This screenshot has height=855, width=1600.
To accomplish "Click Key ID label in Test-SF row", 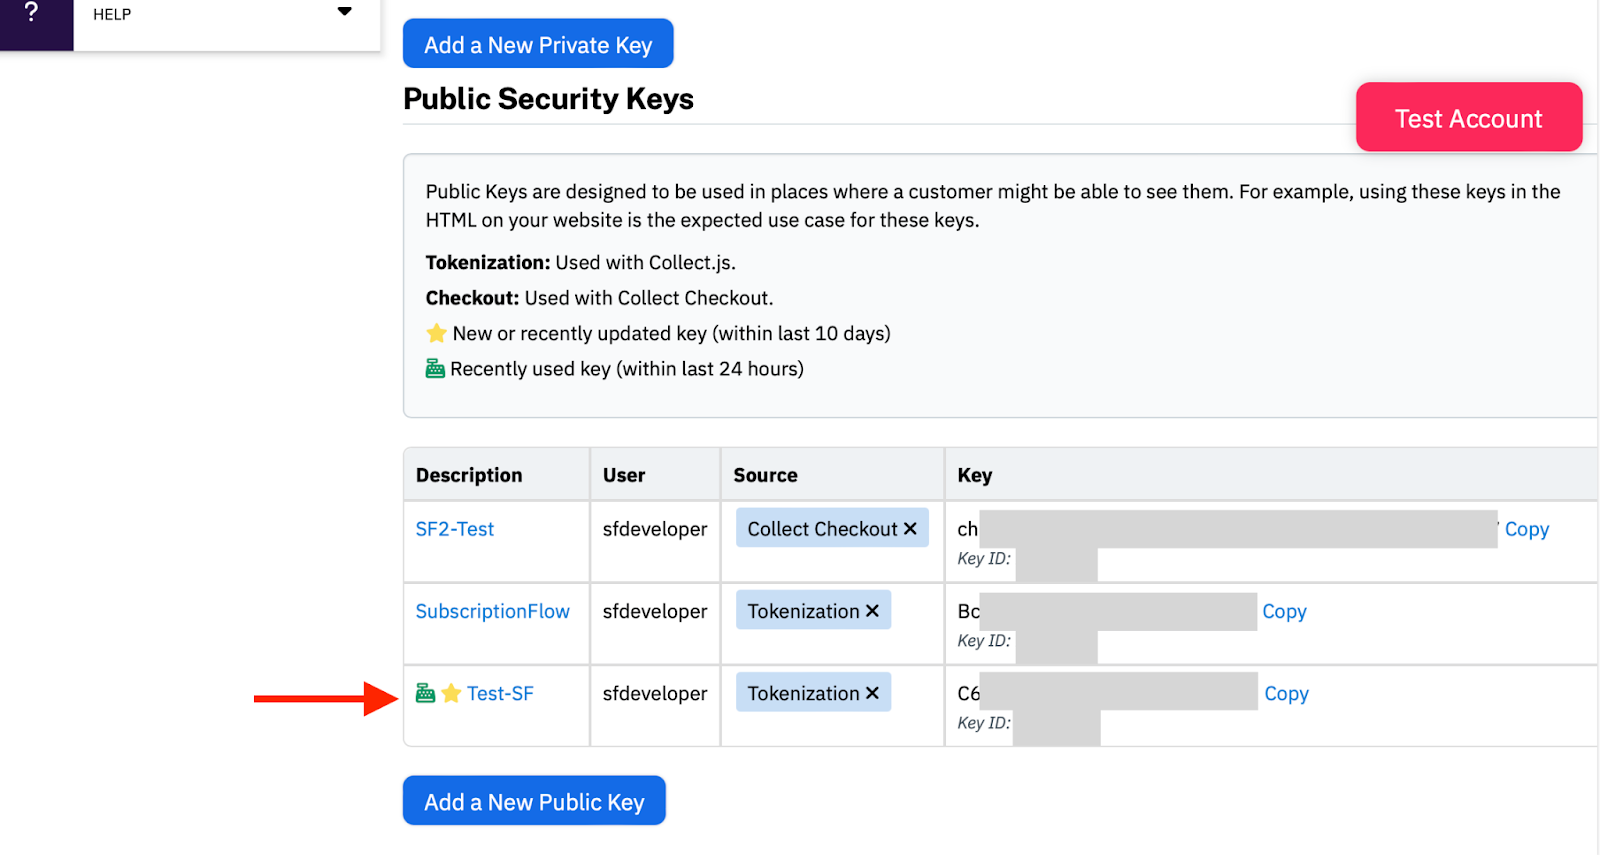I will (x=984, y=723).
